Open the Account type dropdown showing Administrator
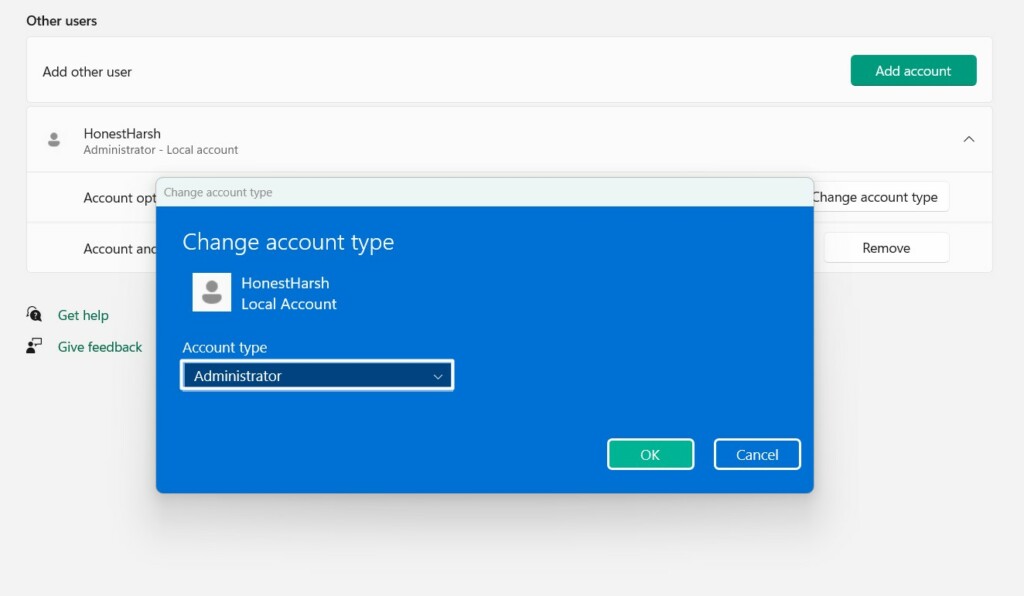Viewport: 1024px width, 596px height. (x=317, y=376)
